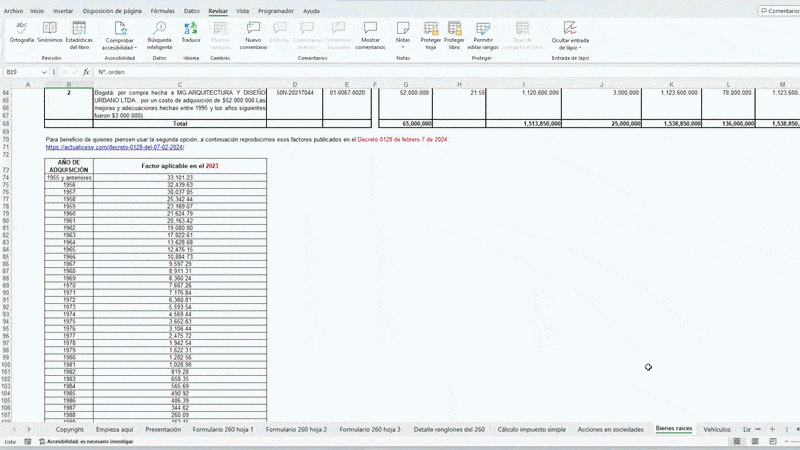
Task: Add a Nuevo comentario
Action: point(253,34)
